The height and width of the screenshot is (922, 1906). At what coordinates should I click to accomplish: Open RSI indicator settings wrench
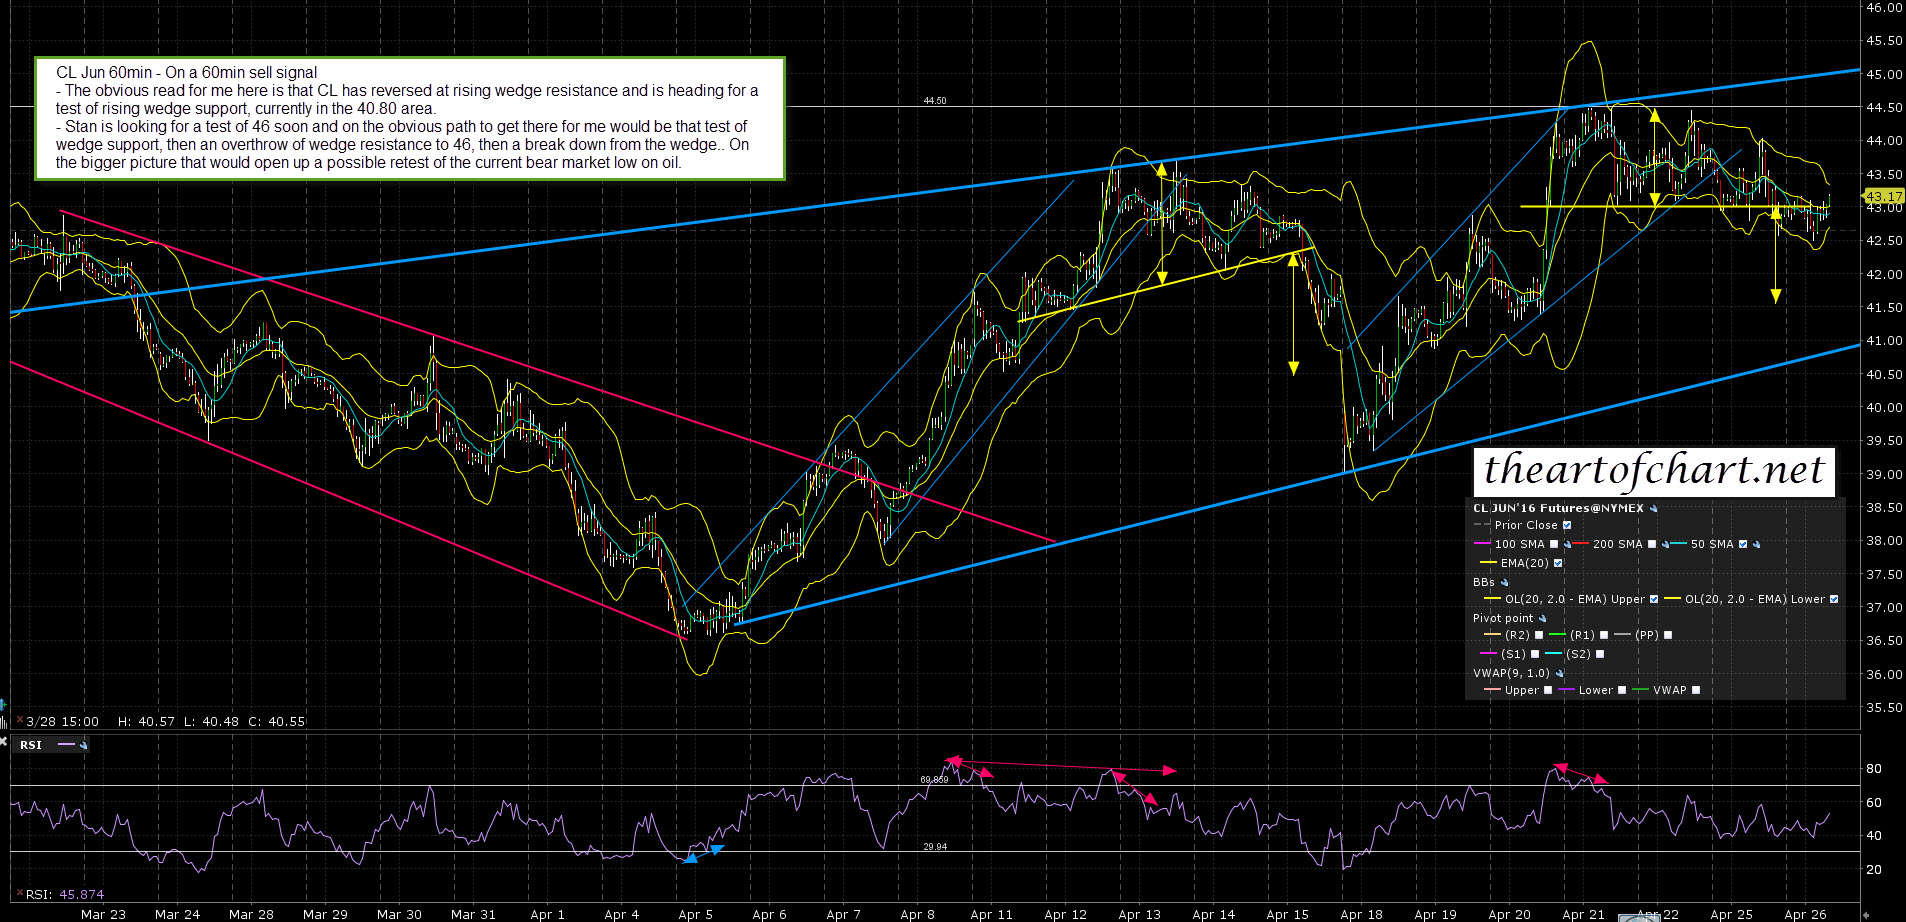[83, 745]
